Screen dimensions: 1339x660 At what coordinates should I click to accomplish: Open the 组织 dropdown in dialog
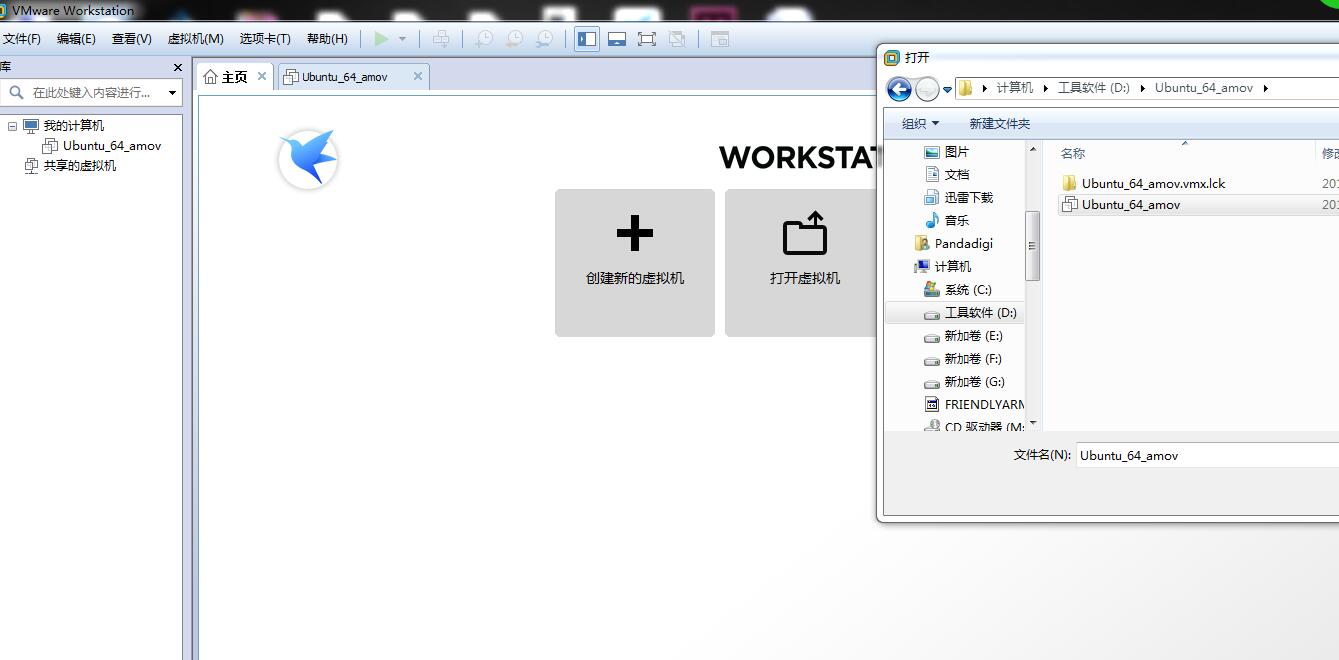pos(920,124)
